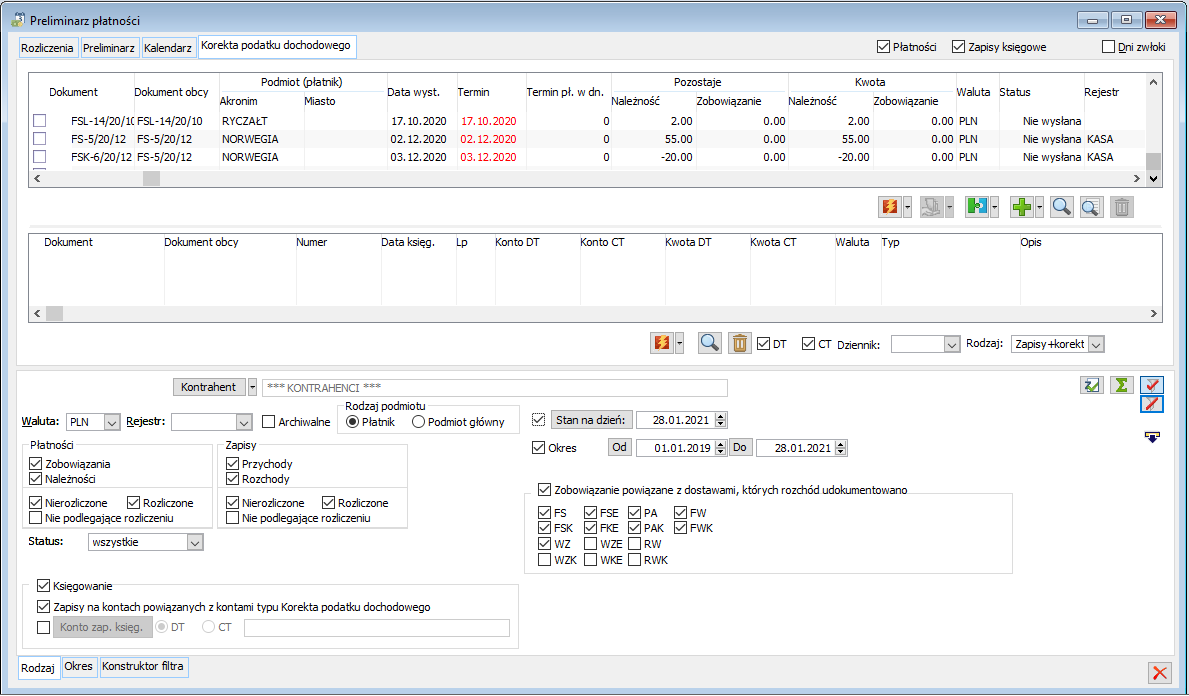The image size is (1189, 696).
Task: Click the Termin column header
Action: click(x=474, y=92)
